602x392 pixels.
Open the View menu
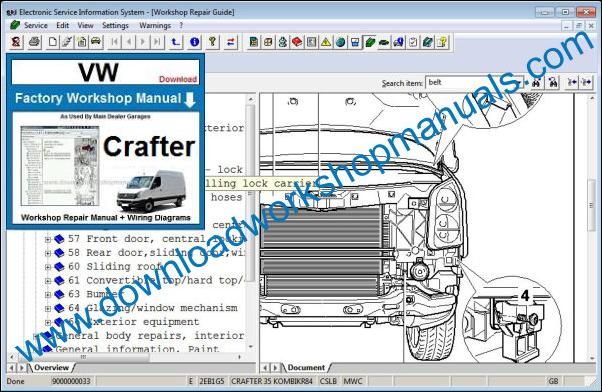pos(85,25)
